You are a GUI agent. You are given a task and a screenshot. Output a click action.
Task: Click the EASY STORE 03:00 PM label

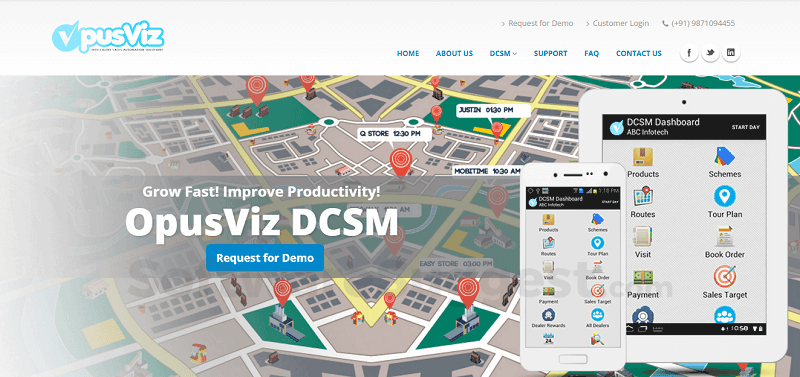[456, 264]
